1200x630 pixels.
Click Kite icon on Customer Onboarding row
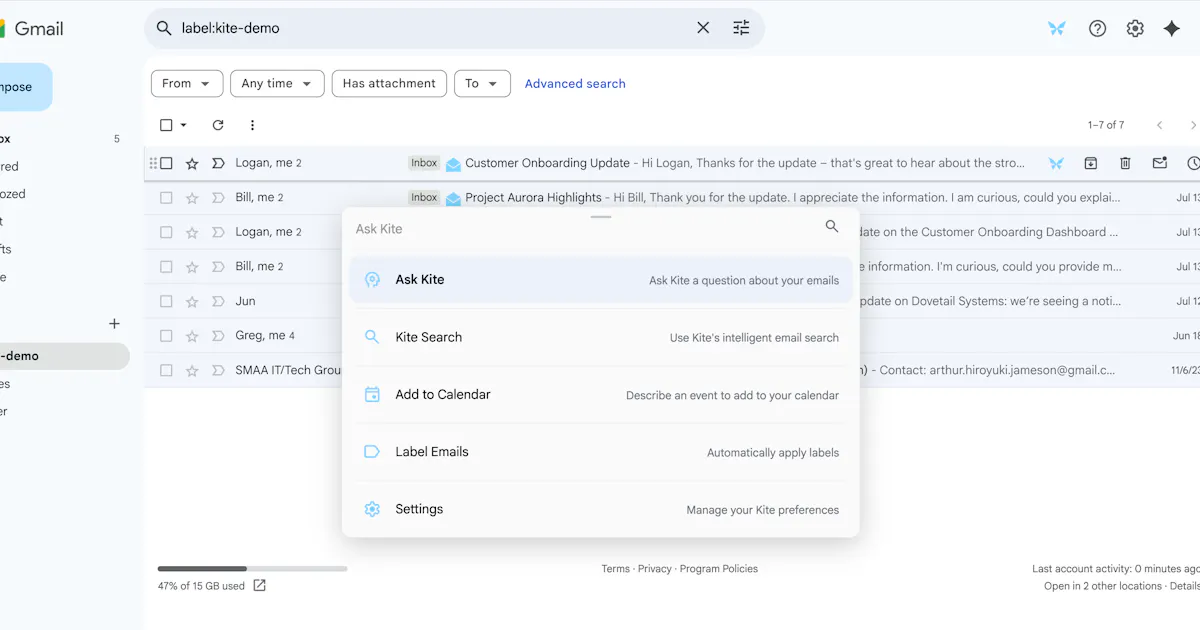click(1056, 163)
